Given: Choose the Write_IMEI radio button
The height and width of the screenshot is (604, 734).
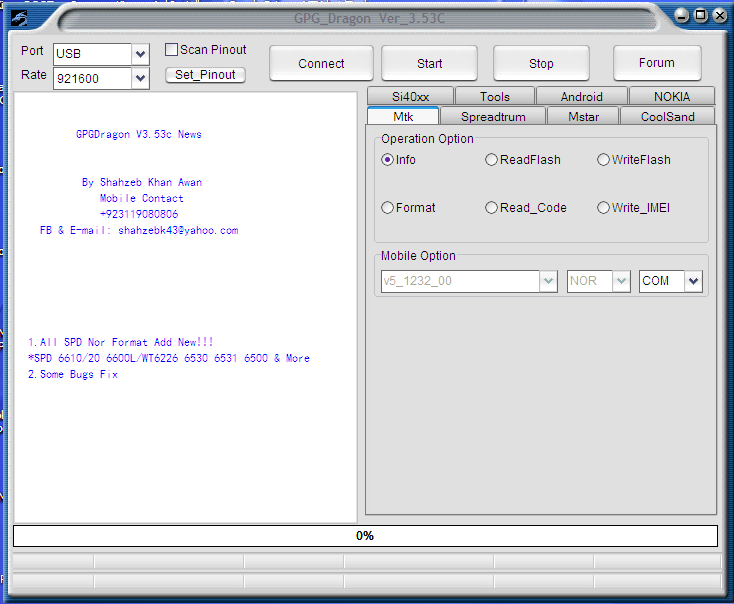Looking at the screenshot, I should [603, 207].
